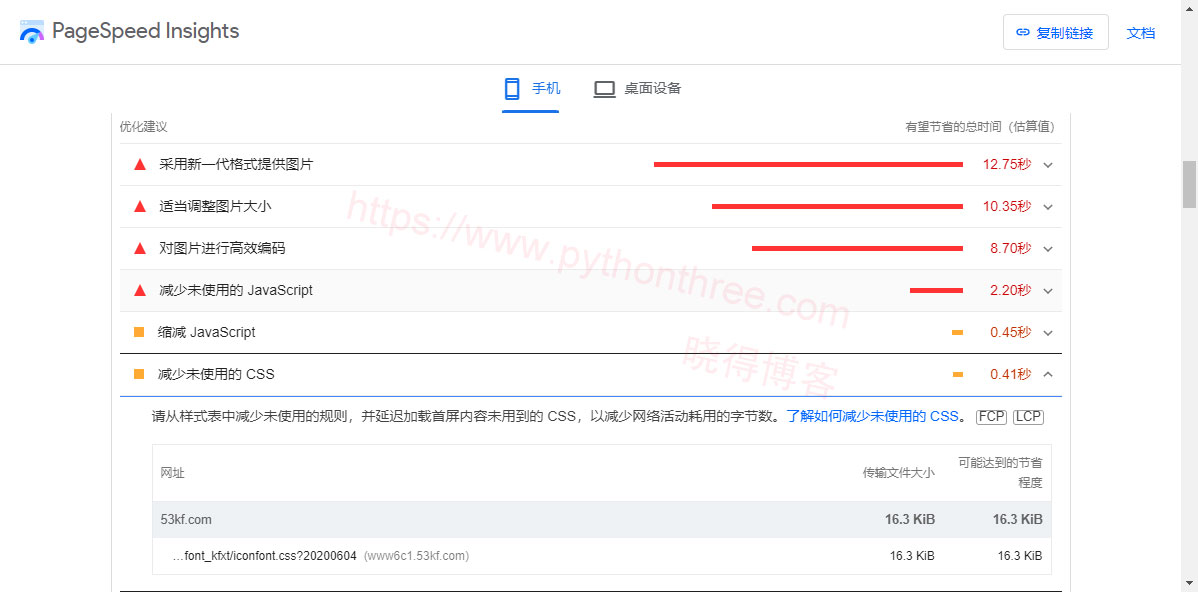1198x592 pixels.
Task: Collapse the 减少未使用的 CSS audit chevron
Action: pos(1047,374)
